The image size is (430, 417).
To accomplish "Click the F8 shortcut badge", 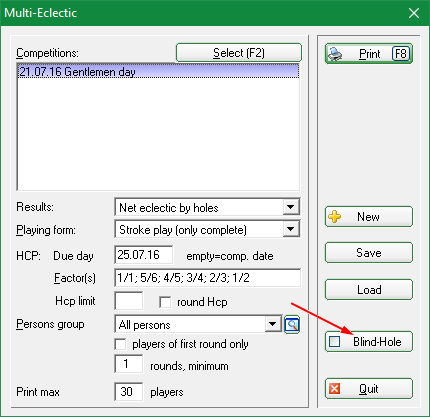I will point(401,54).
